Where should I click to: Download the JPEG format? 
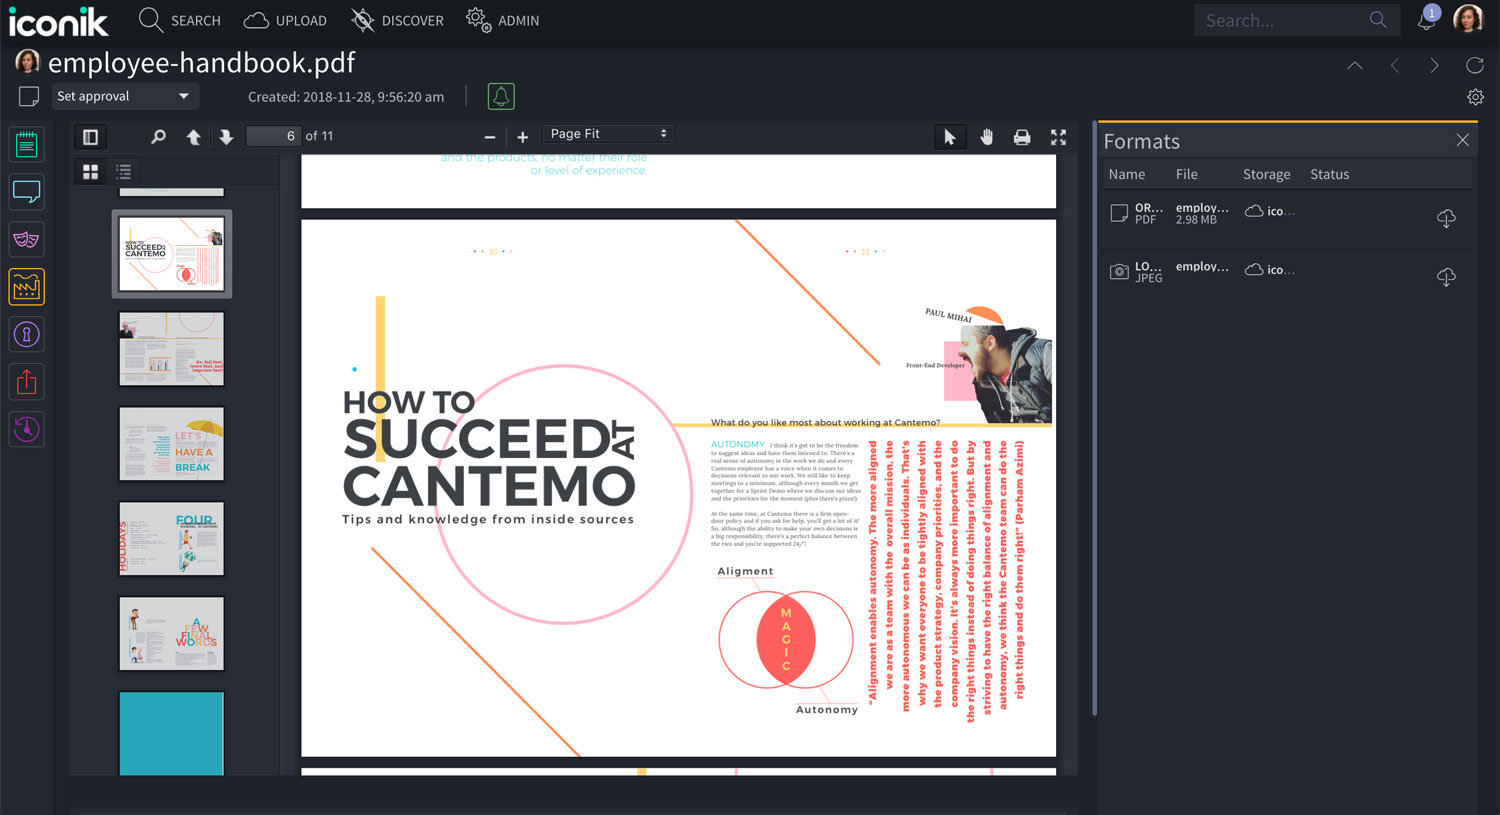(x=1446, y=277)
